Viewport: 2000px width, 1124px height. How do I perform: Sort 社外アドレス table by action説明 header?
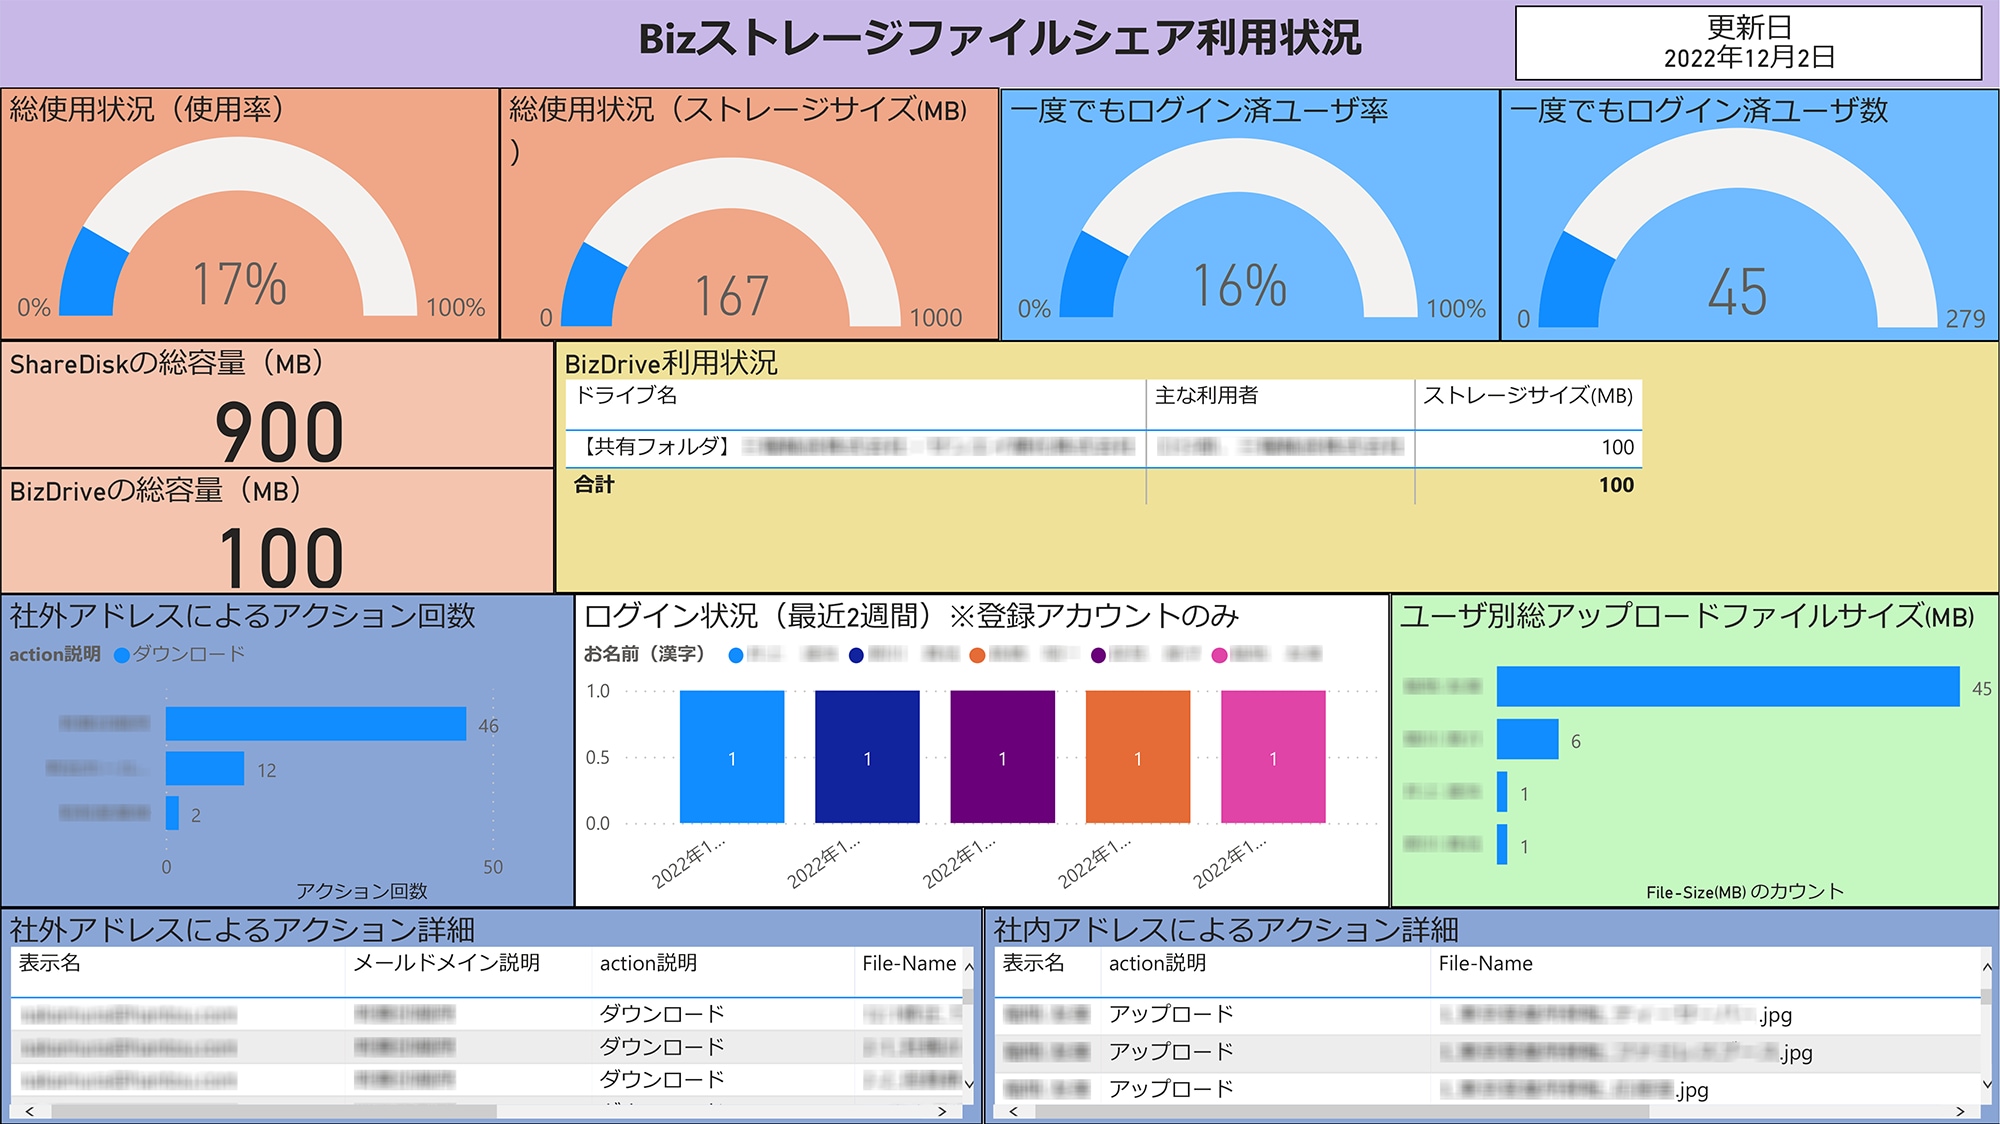[x=648, y=963]
